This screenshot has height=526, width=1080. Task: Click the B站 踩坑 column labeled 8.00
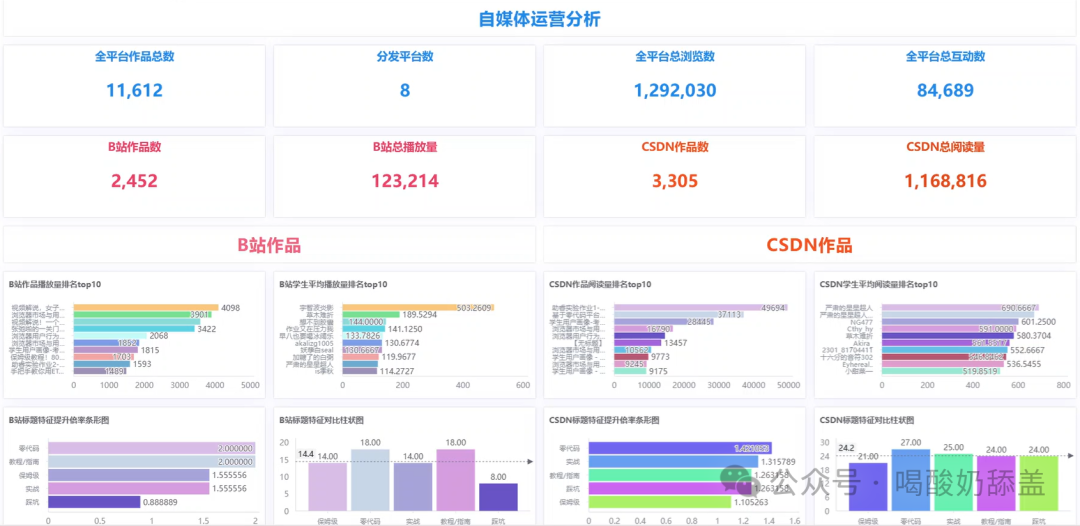coord(498,497)
